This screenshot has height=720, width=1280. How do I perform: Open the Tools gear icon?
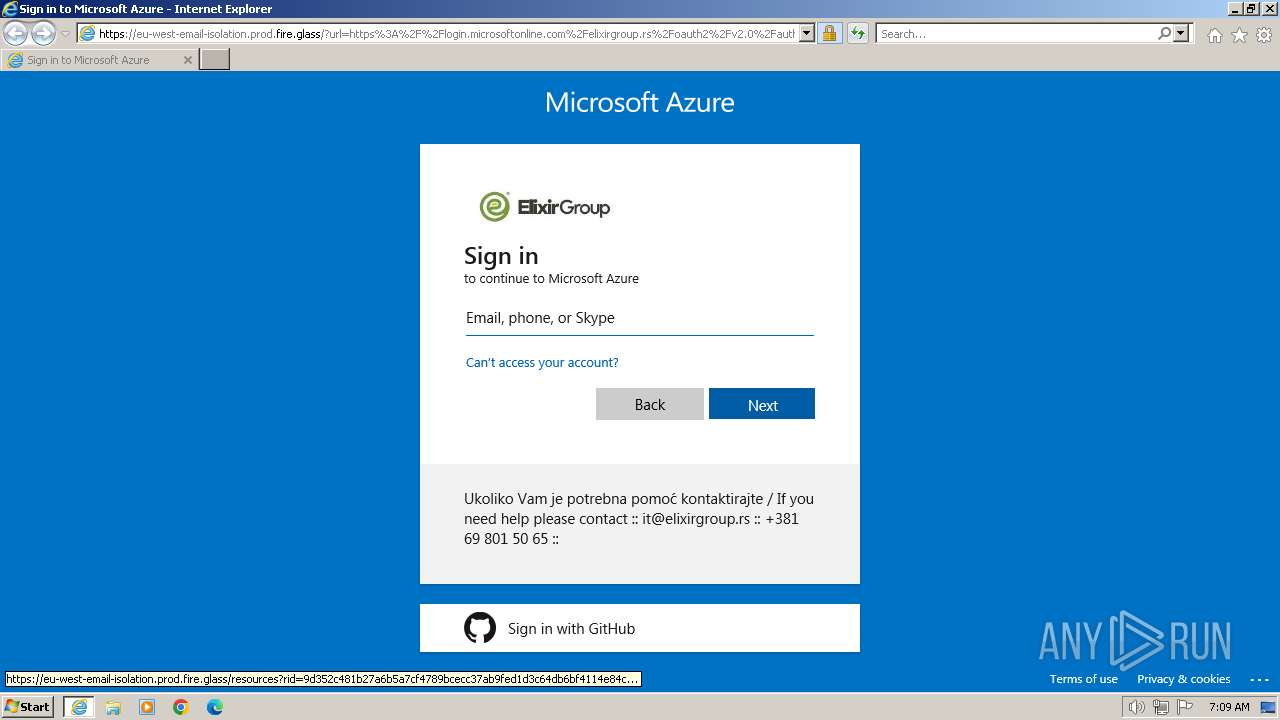[1264, 35]
